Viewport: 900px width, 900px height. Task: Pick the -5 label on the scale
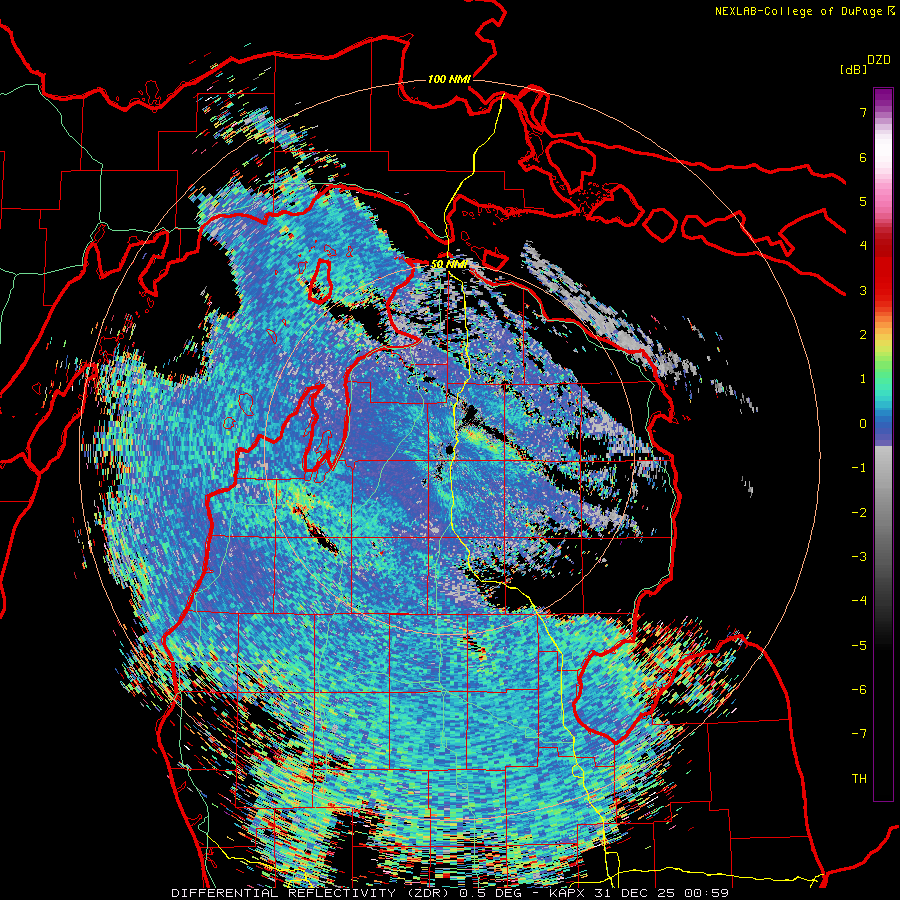pos(859,646)
